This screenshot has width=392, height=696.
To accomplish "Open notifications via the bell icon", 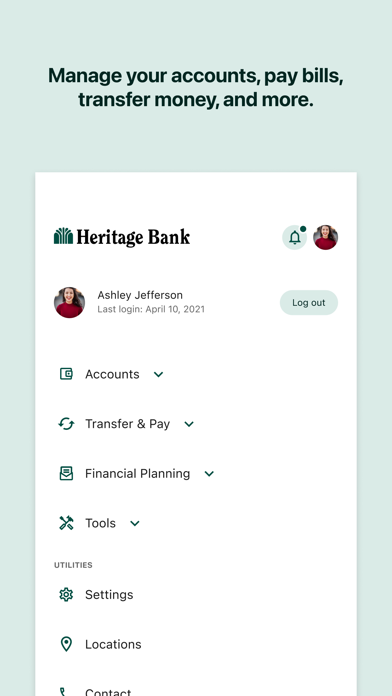I will [x=294, y=237].
